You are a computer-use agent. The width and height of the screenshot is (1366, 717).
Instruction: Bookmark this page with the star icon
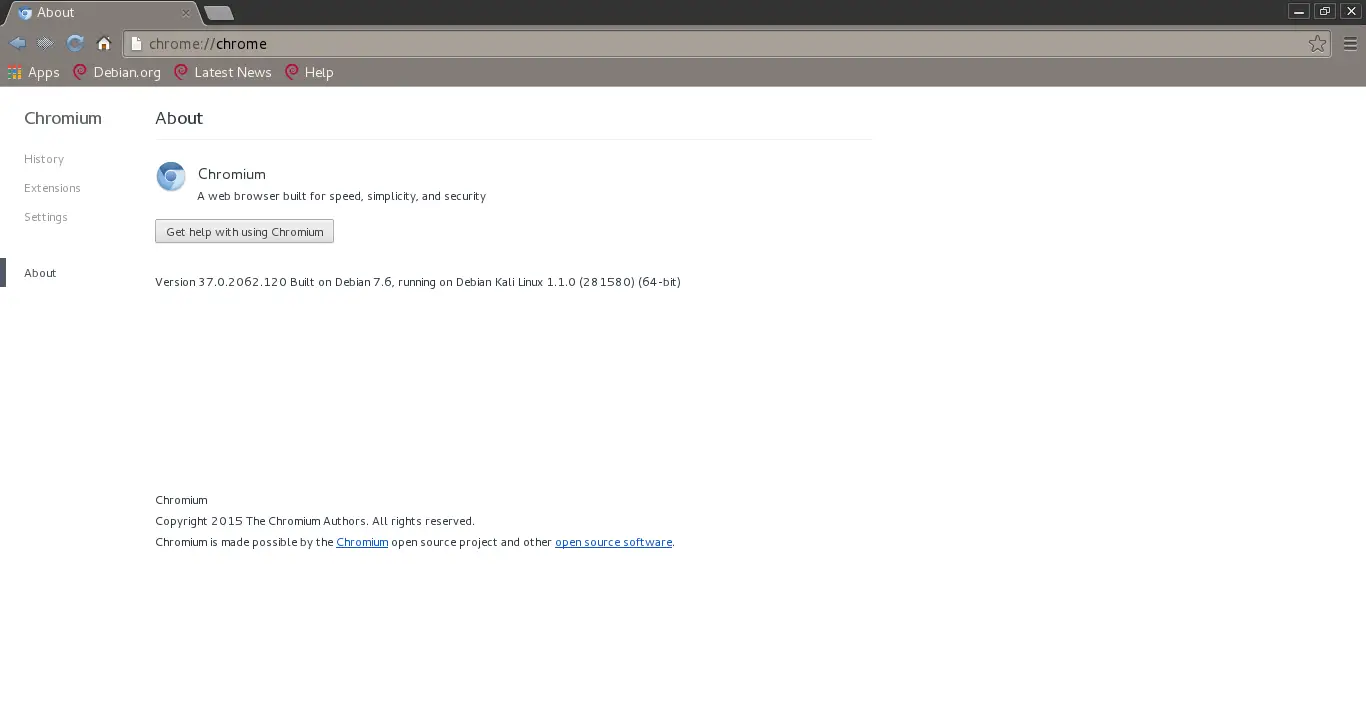(1317, 43)
